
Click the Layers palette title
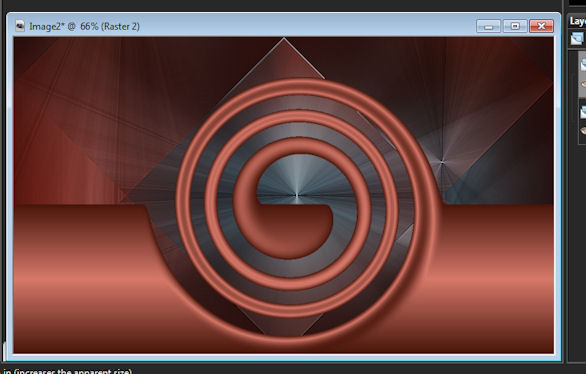578,21
